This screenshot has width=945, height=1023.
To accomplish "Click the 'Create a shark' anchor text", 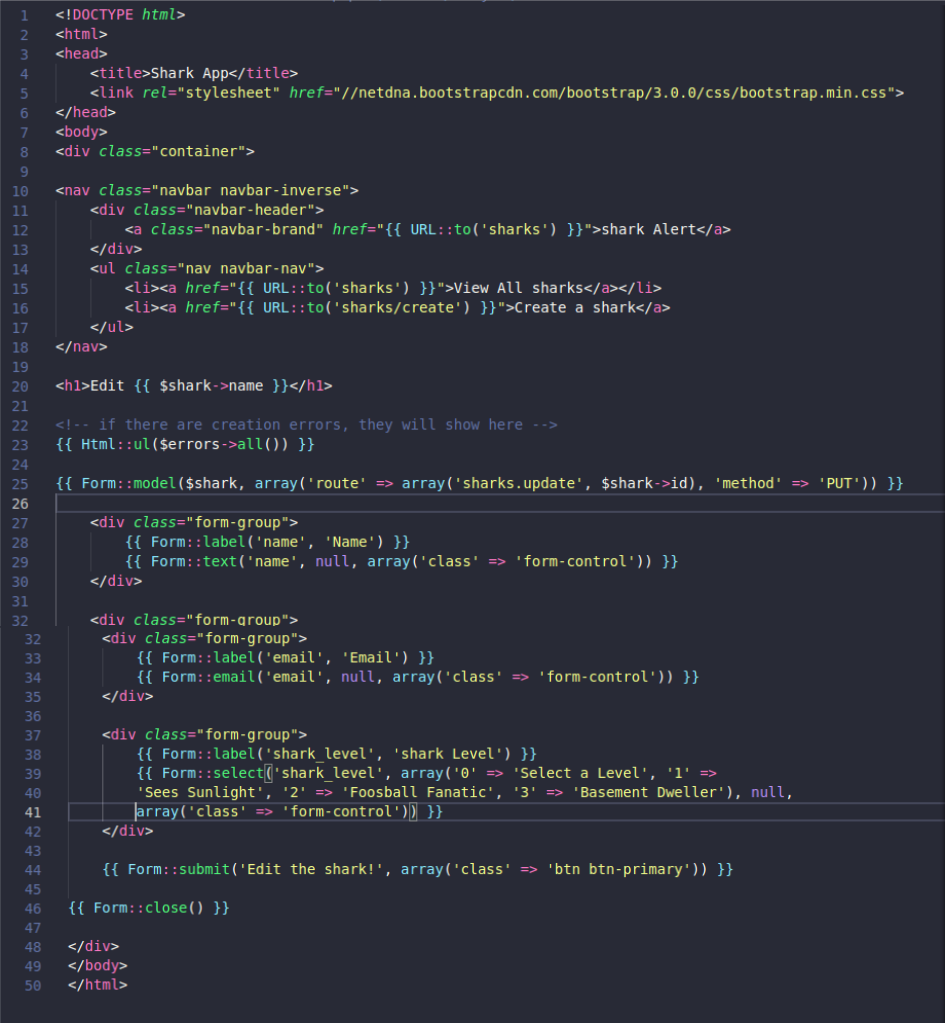I will (x=575, y=308).
